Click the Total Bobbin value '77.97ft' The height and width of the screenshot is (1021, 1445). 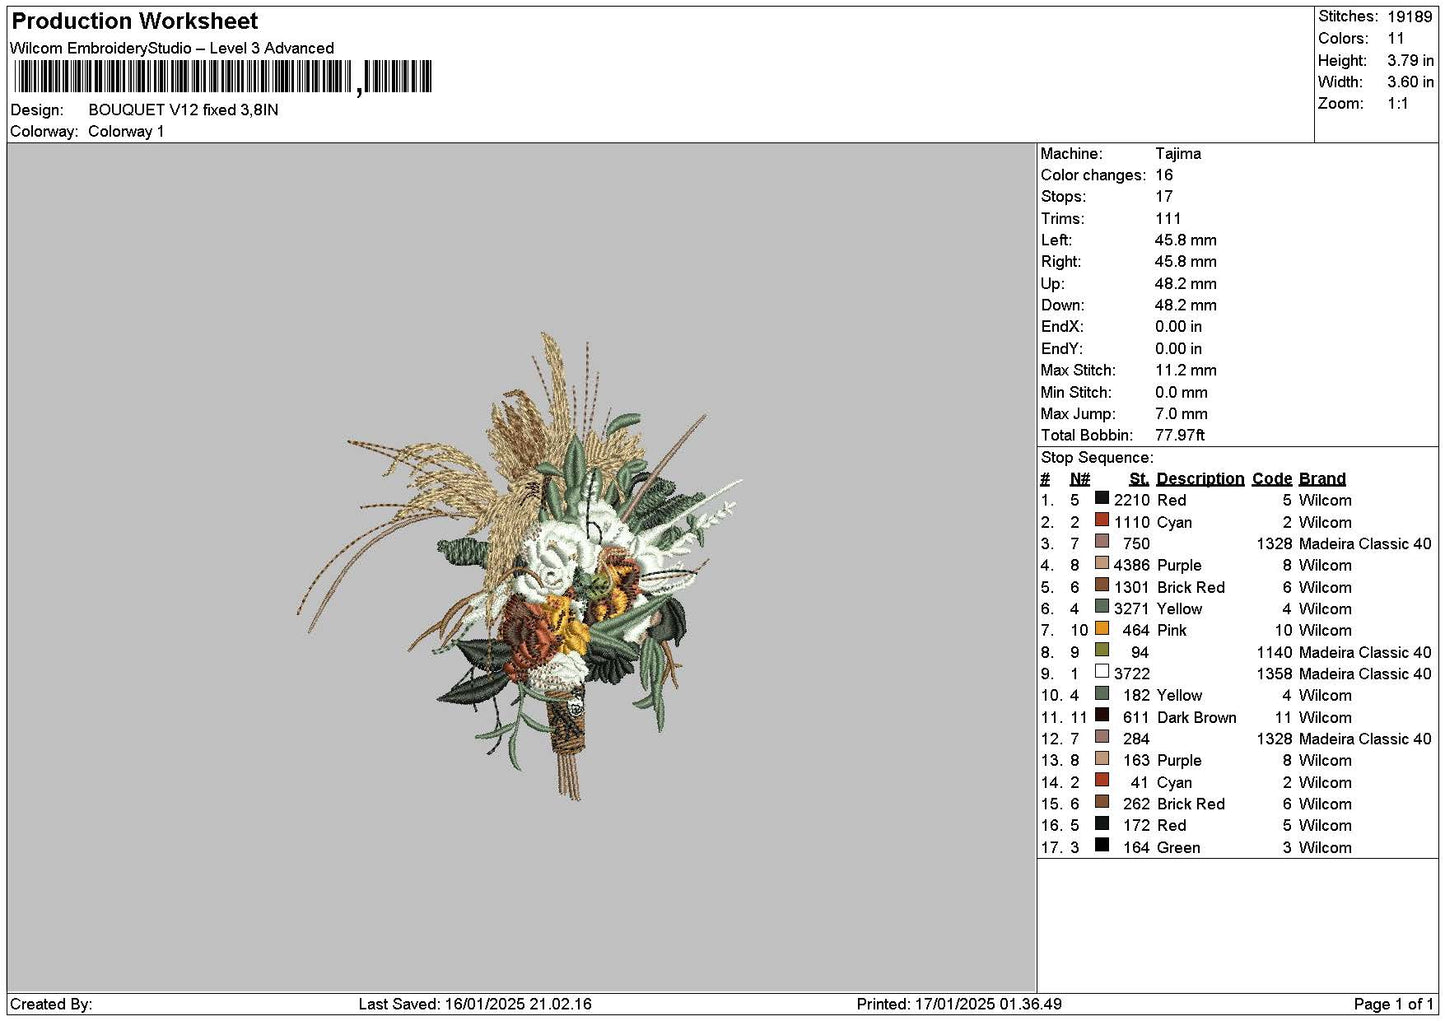1180,436
